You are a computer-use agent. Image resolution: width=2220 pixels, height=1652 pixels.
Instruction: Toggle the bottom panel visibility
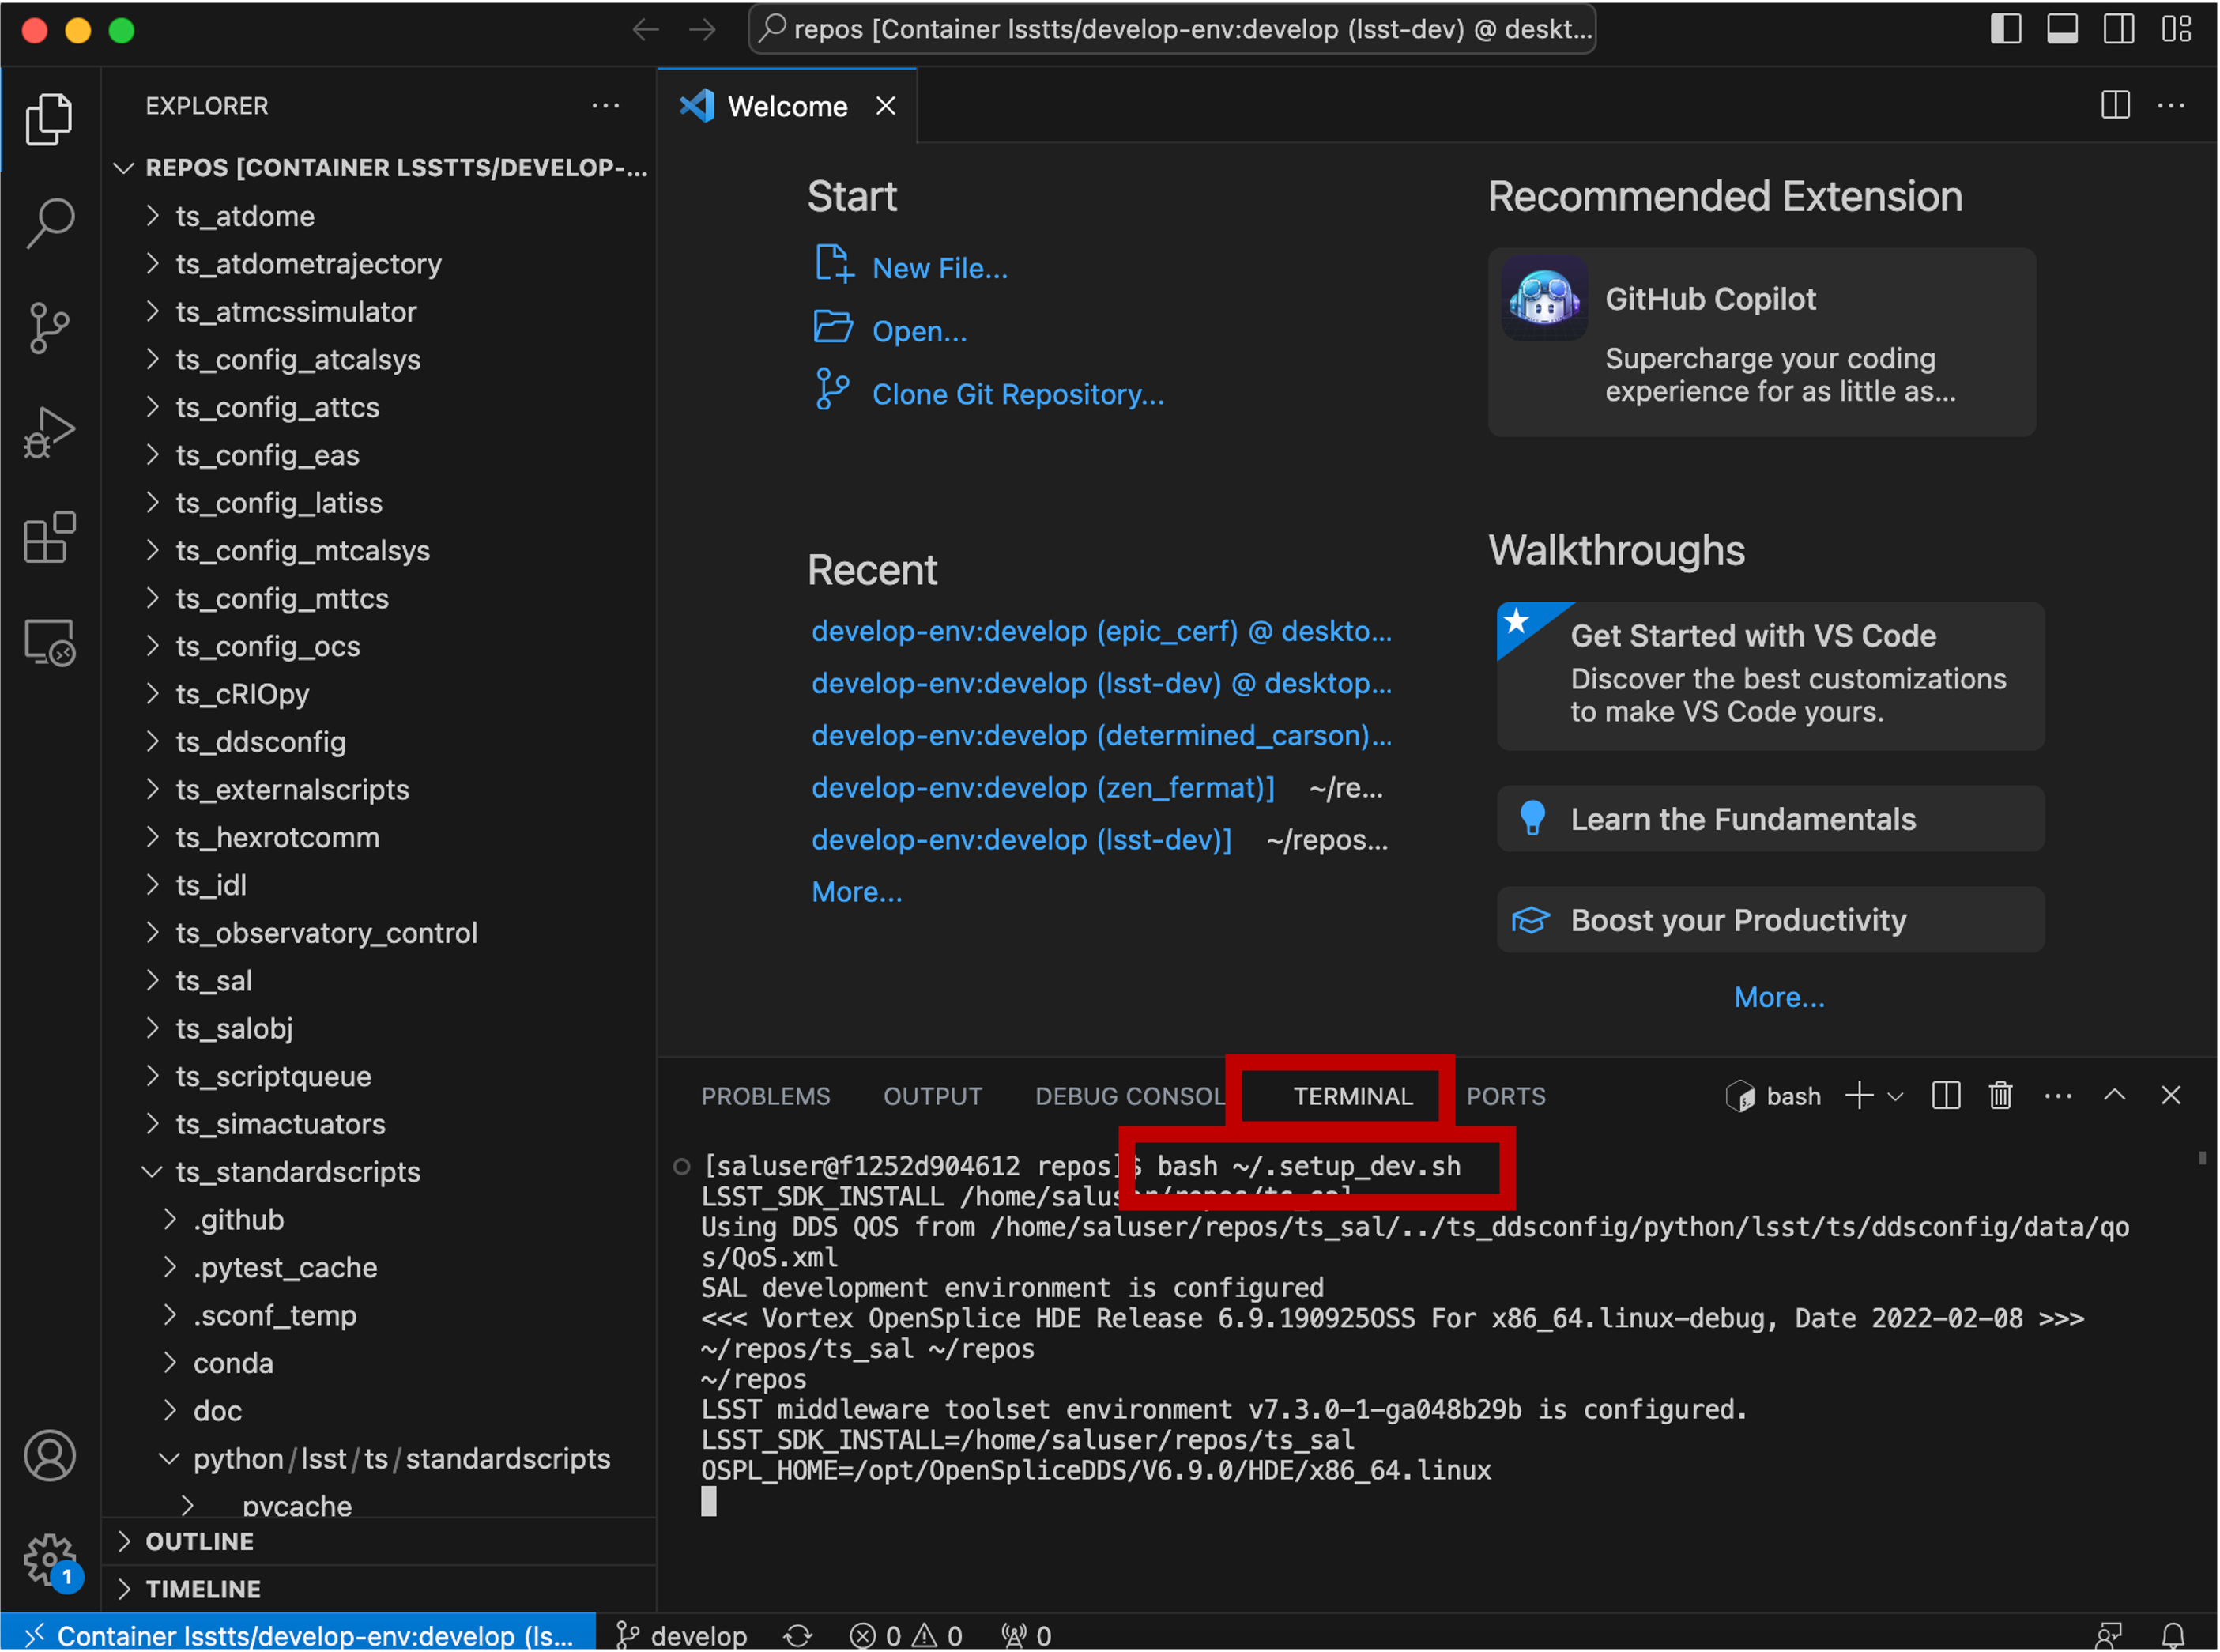click(2062, 29)
